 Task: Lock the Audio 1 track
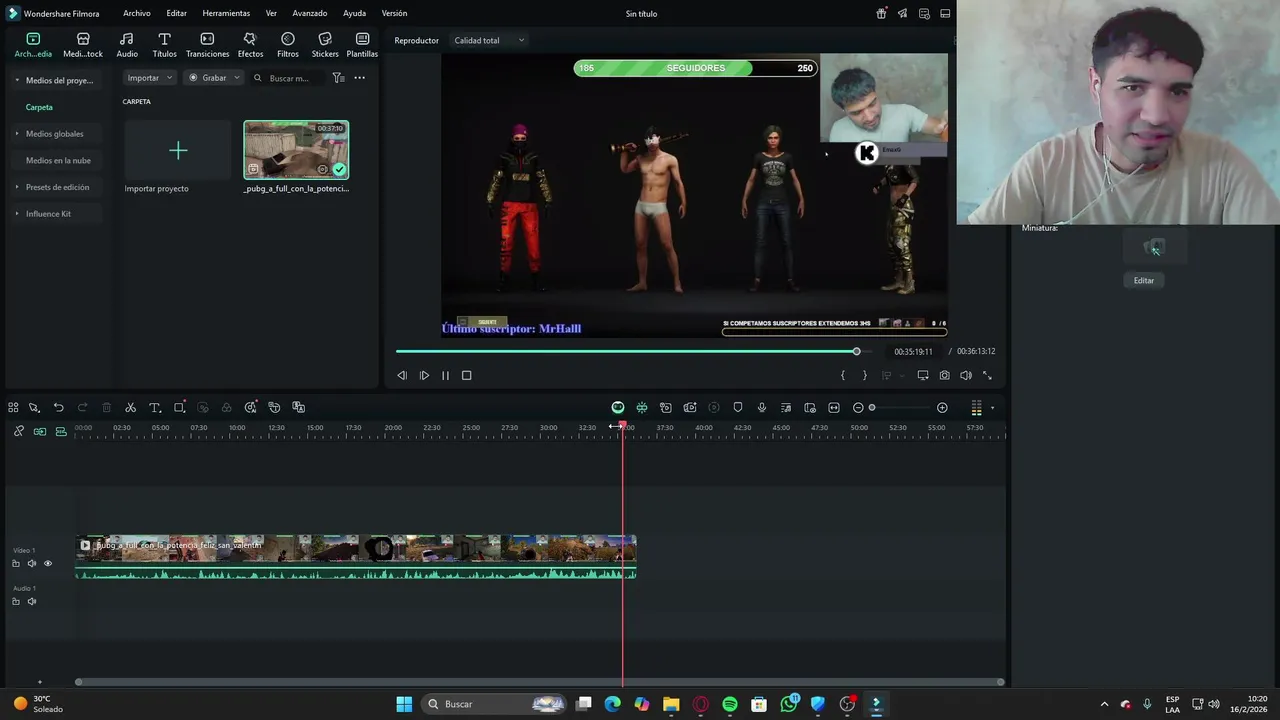click(15, 602)
